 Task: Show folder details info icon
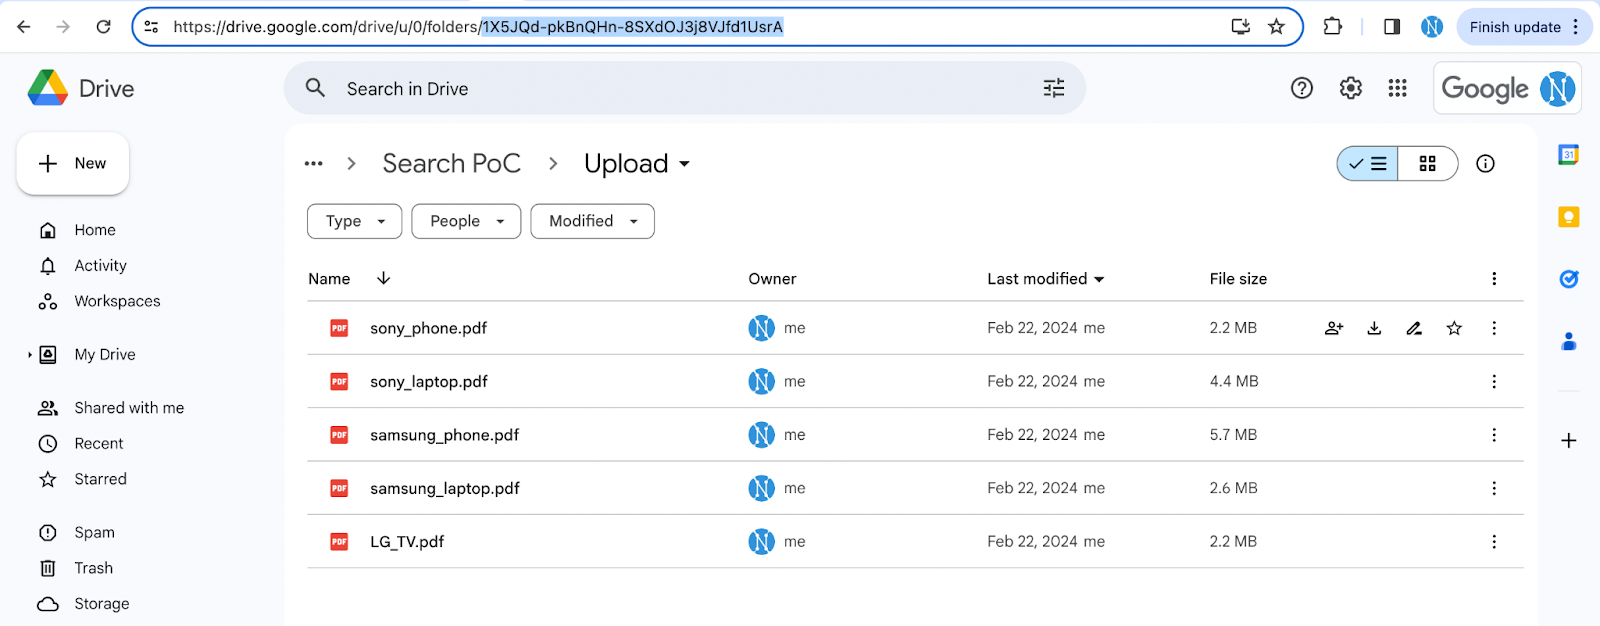coord(1485,164)
